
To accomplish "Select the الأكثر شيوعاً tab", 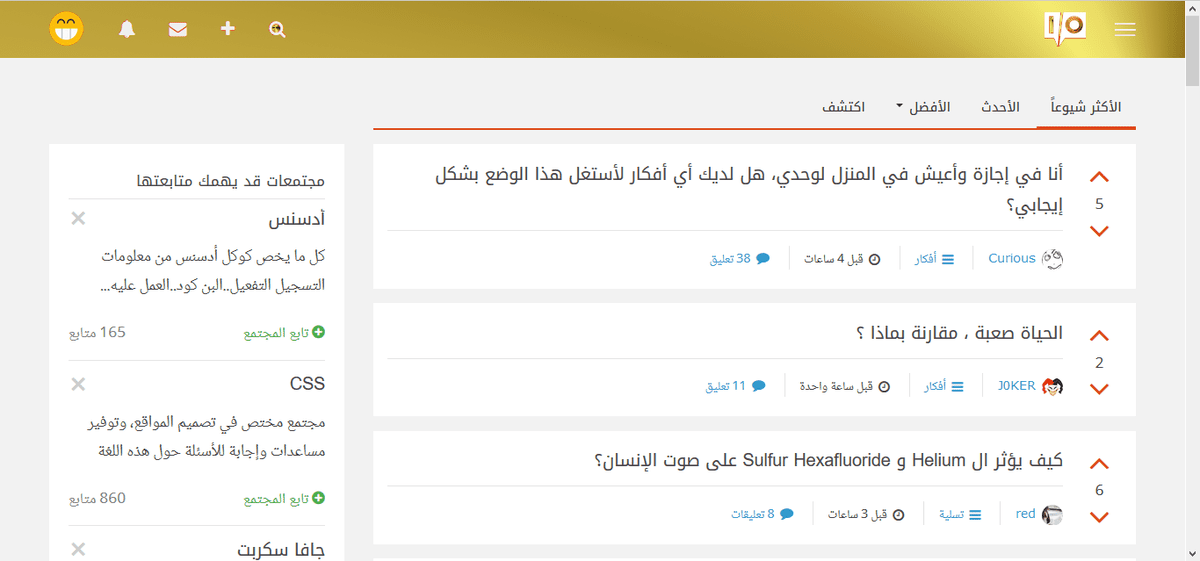I will (x=1086, y=107).
